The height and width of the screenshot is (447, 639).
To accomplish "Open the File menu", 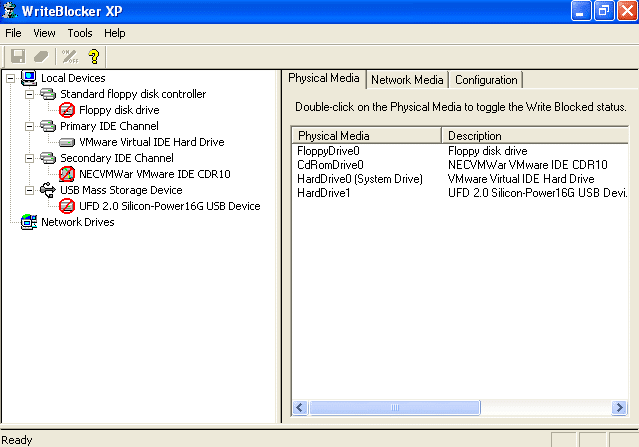I will coord(13,33).
